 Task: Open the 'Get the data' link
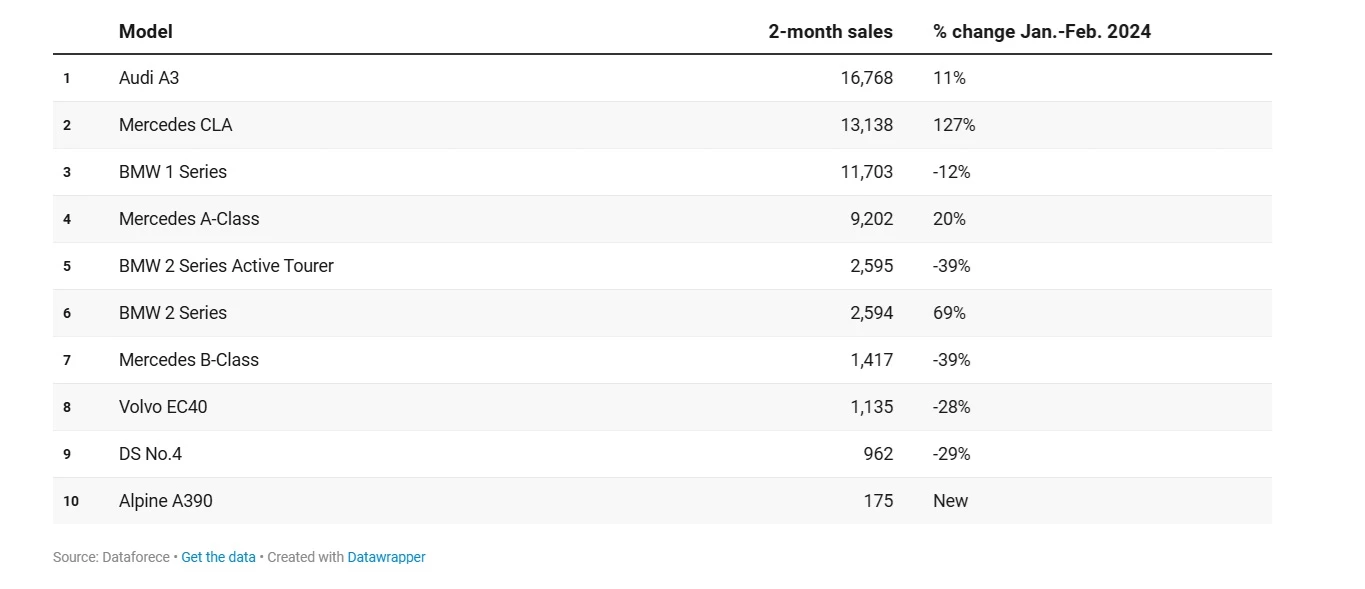[x=218, y=557]
